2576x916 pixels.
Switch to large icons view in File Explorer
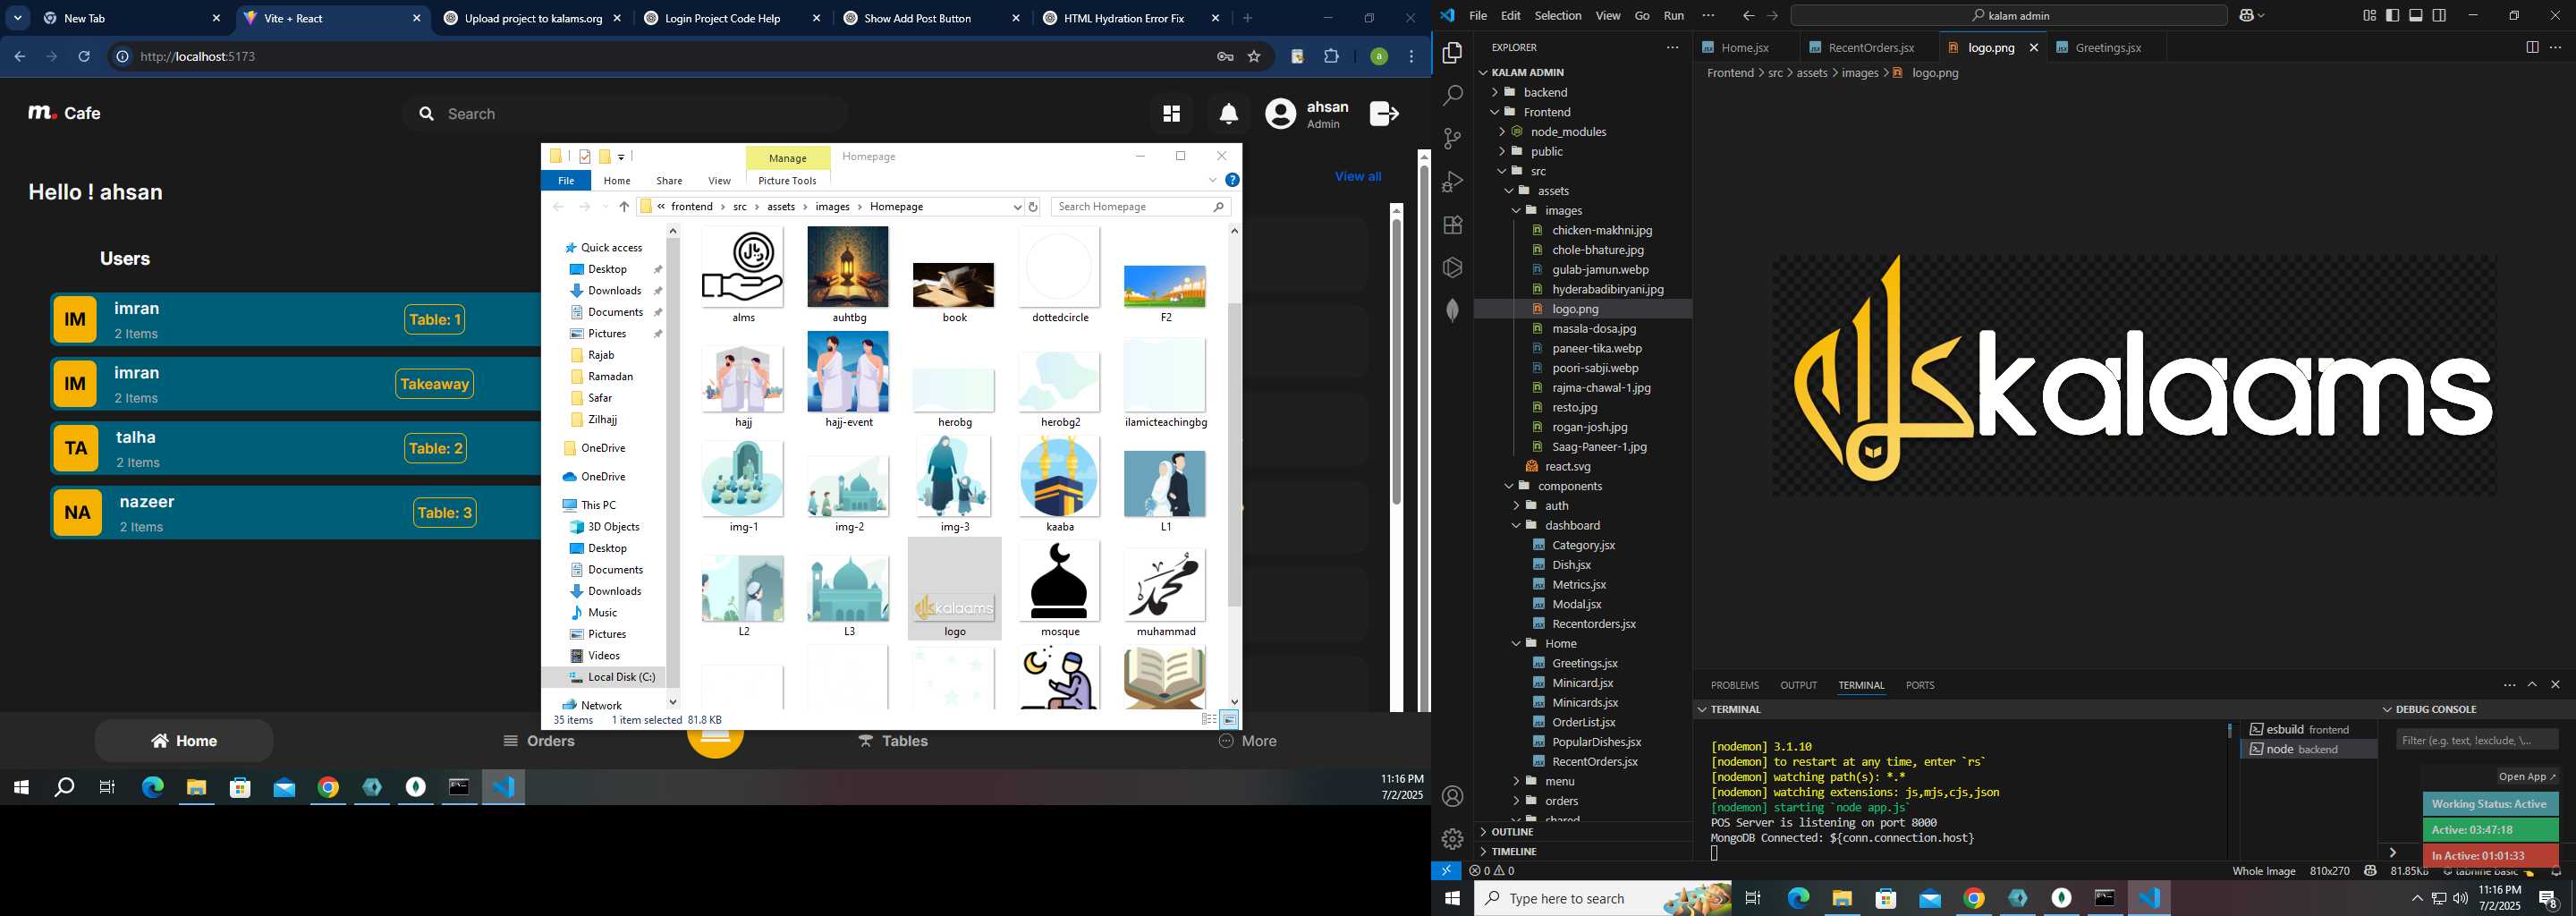coord(1230,720)
